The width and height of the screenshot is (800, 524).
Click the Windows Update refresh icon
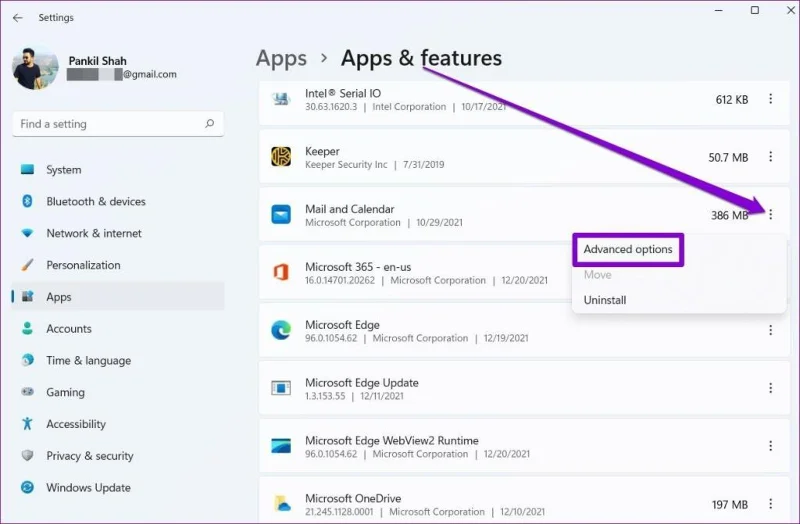point(28,487)
